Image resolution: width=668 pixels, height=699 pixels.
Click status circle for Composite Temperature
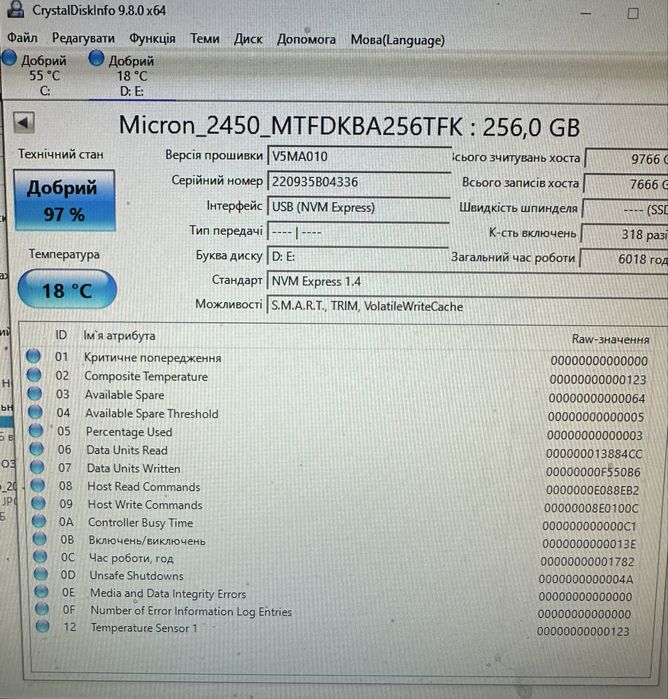click(x=34, y=374)
